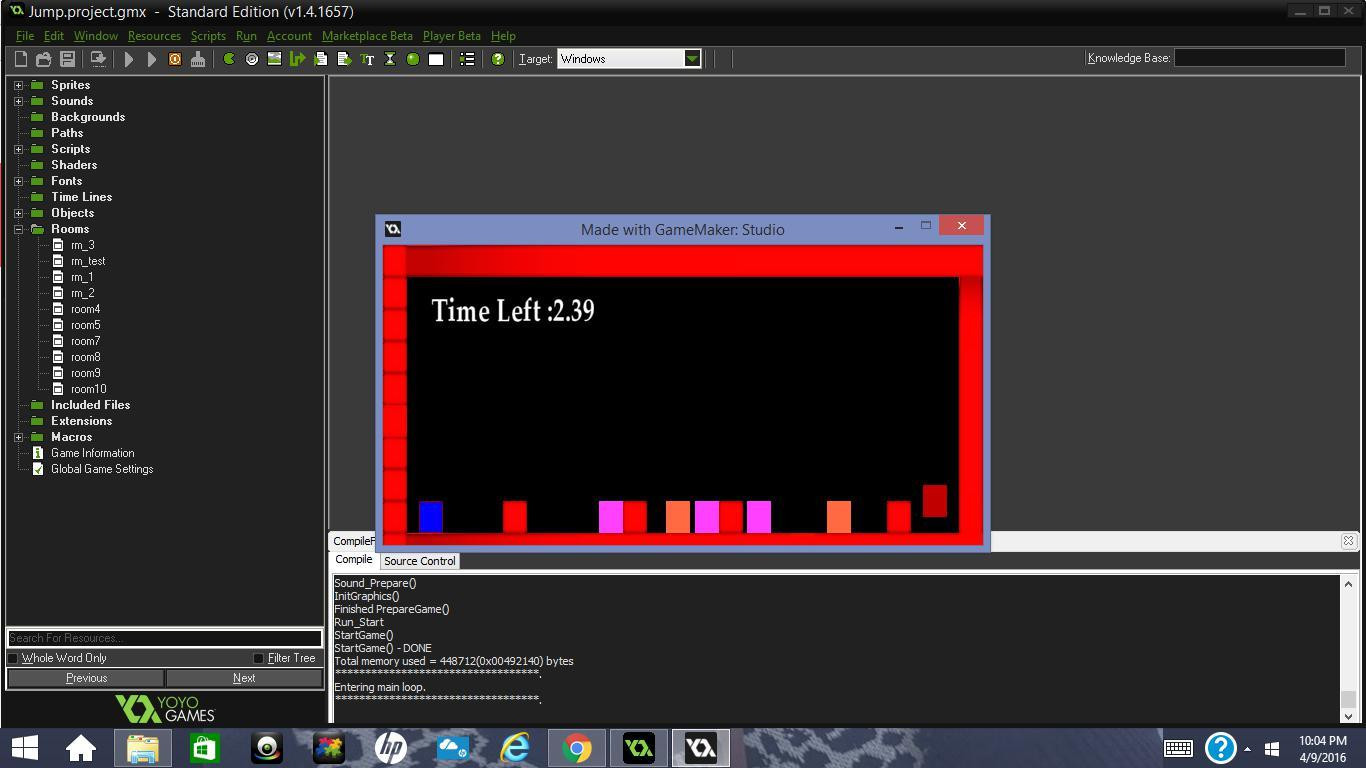Open the Windows Start button
Screen dimensions: 1366x768
(24, 748)
